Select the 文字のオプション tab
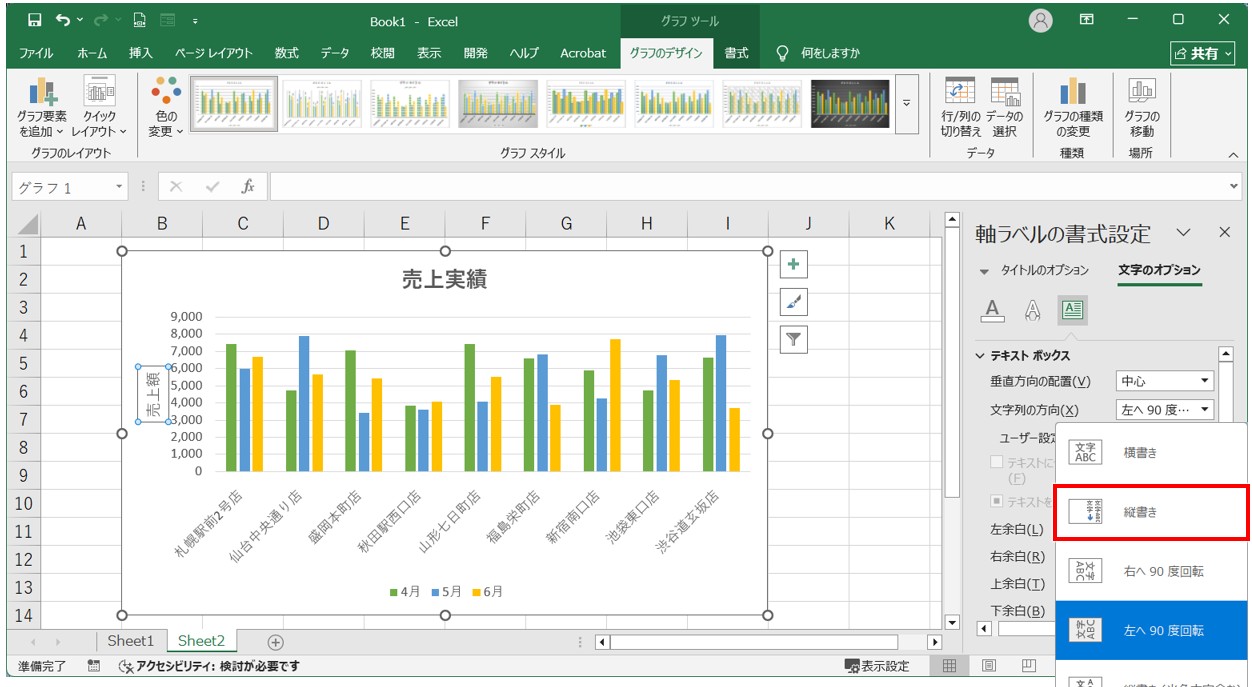The image size is (1252, 687). pos(1159,270)
